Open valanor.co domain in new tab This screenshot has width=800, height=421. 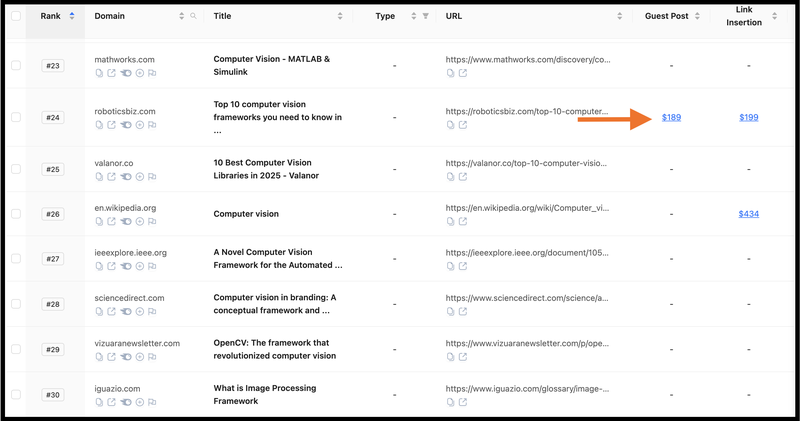click(x=111, y=177)
